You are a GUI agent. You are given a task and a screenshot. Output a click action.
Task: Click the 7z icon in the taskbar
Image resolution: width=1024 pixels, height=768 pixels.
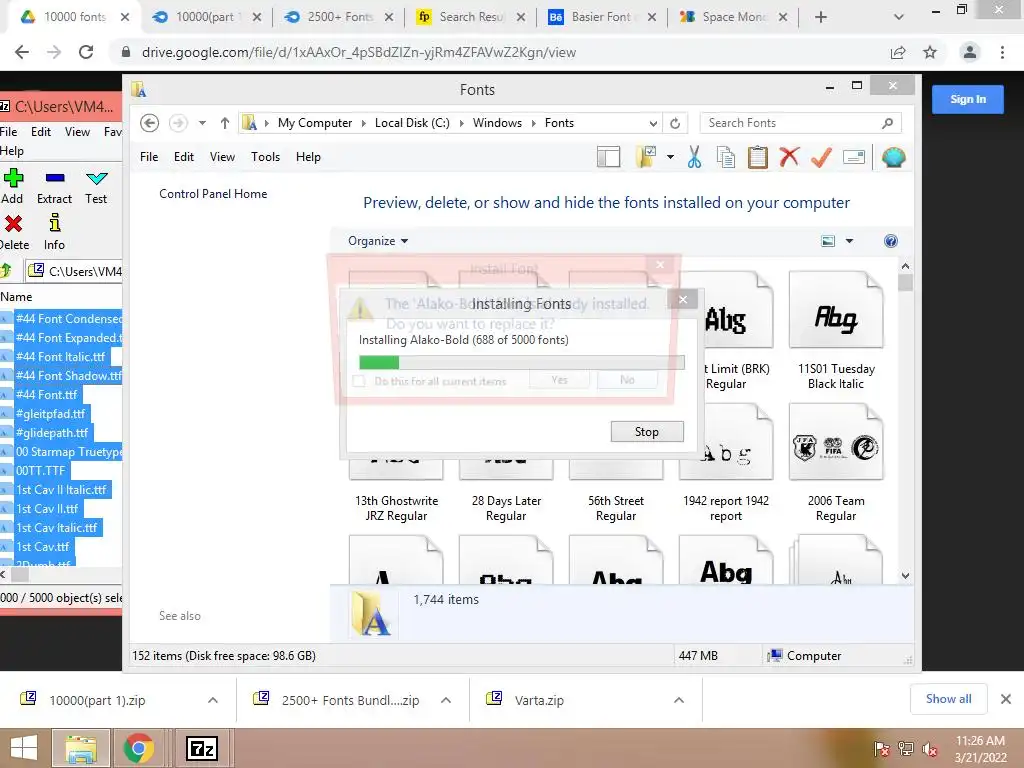coord(201,748)
